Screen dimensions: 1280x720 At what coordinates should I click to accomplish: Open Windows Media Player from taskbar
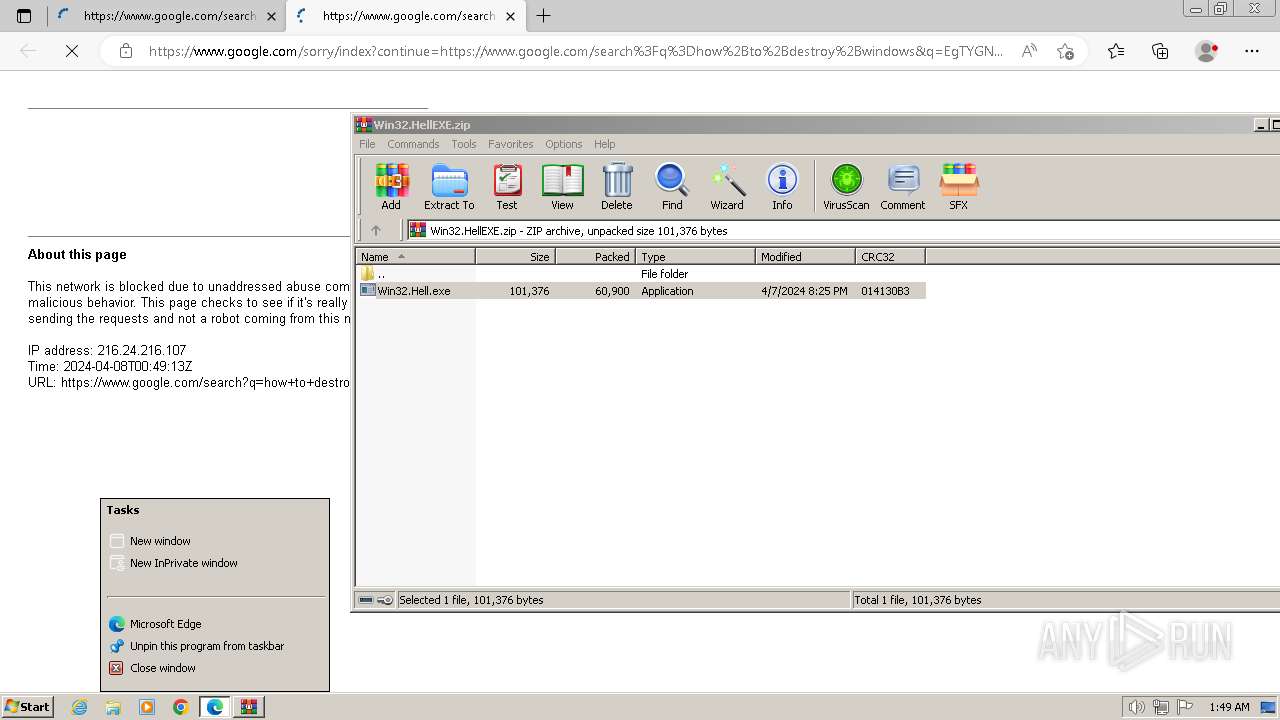coord(147,707)
